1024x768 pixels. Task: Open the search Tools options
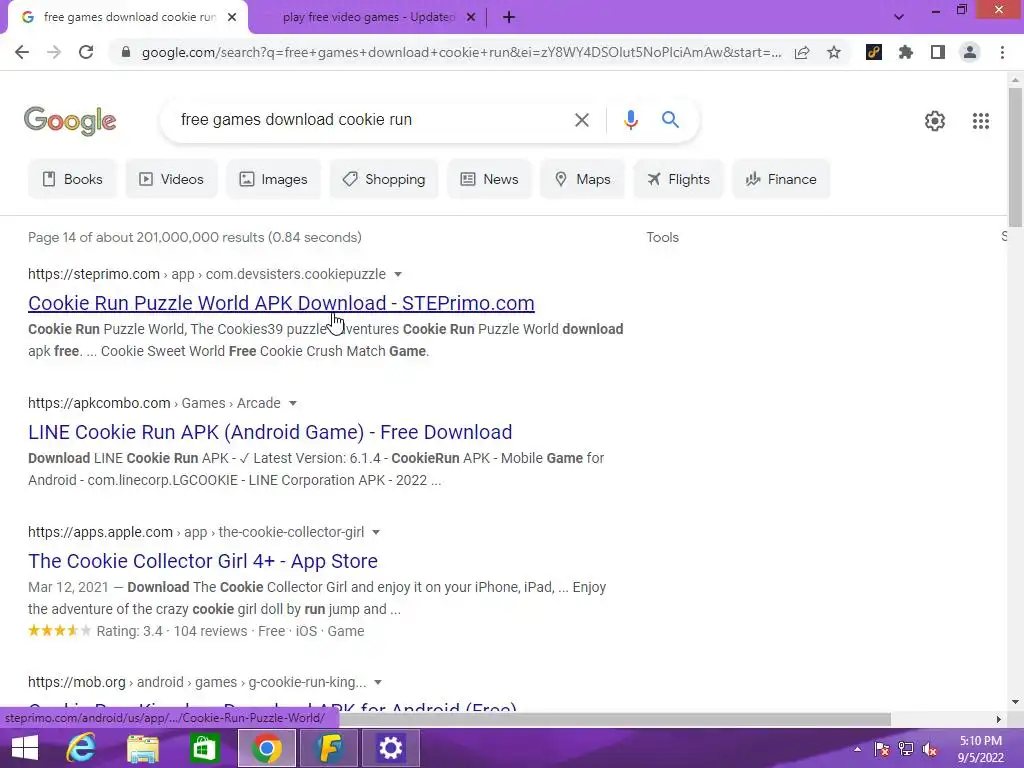click(x=662, y=238)
